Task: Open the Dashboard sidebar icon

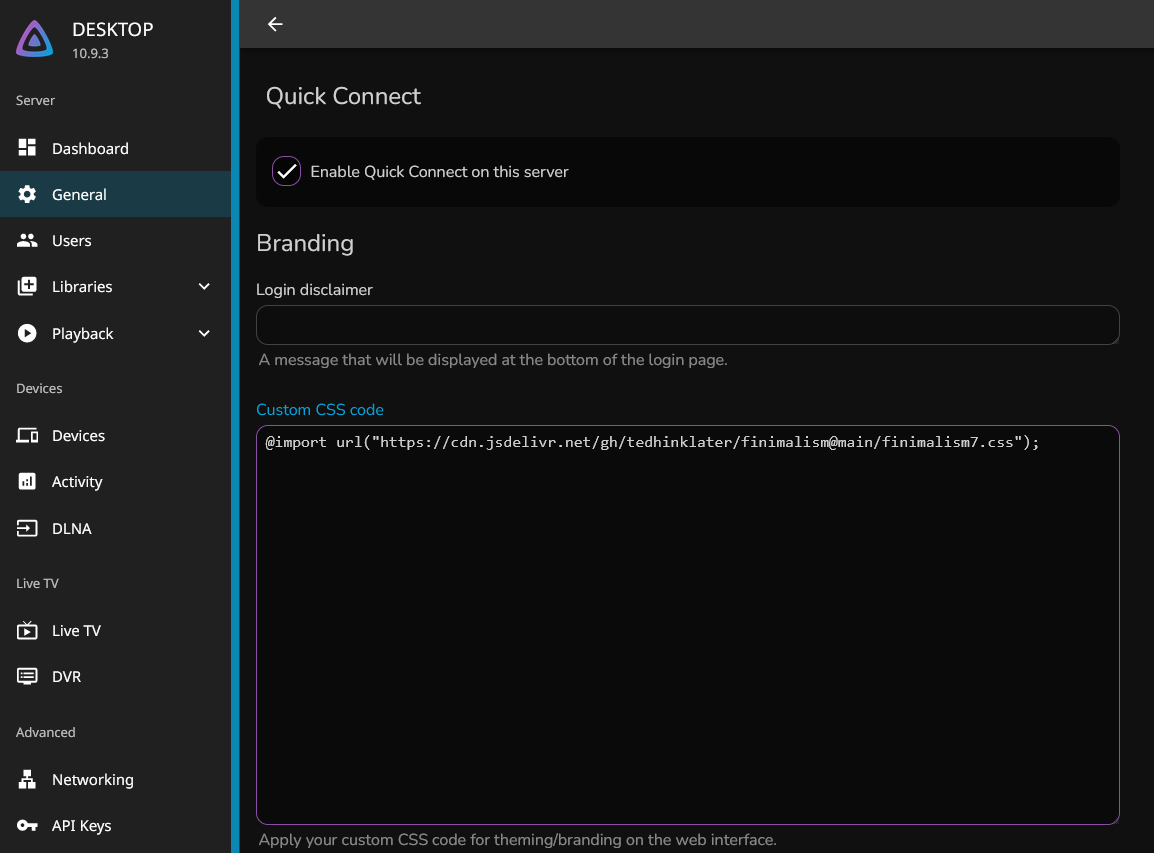Action: pos(27,148)
